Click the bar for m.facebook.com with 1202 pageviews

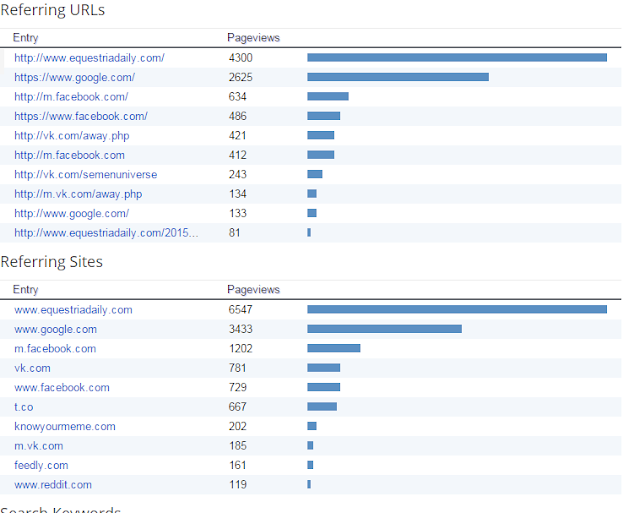coord(334,348)
